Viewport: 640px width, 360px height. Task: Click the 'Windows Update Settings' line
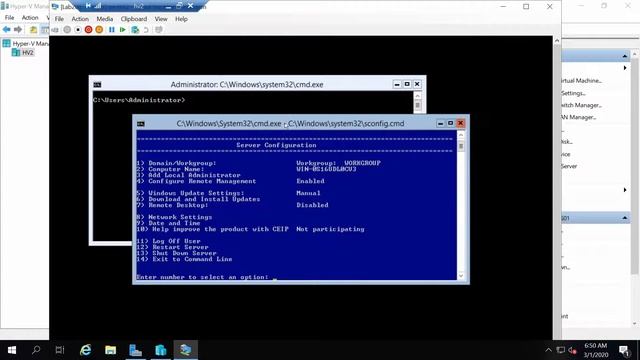click(229, 193)
